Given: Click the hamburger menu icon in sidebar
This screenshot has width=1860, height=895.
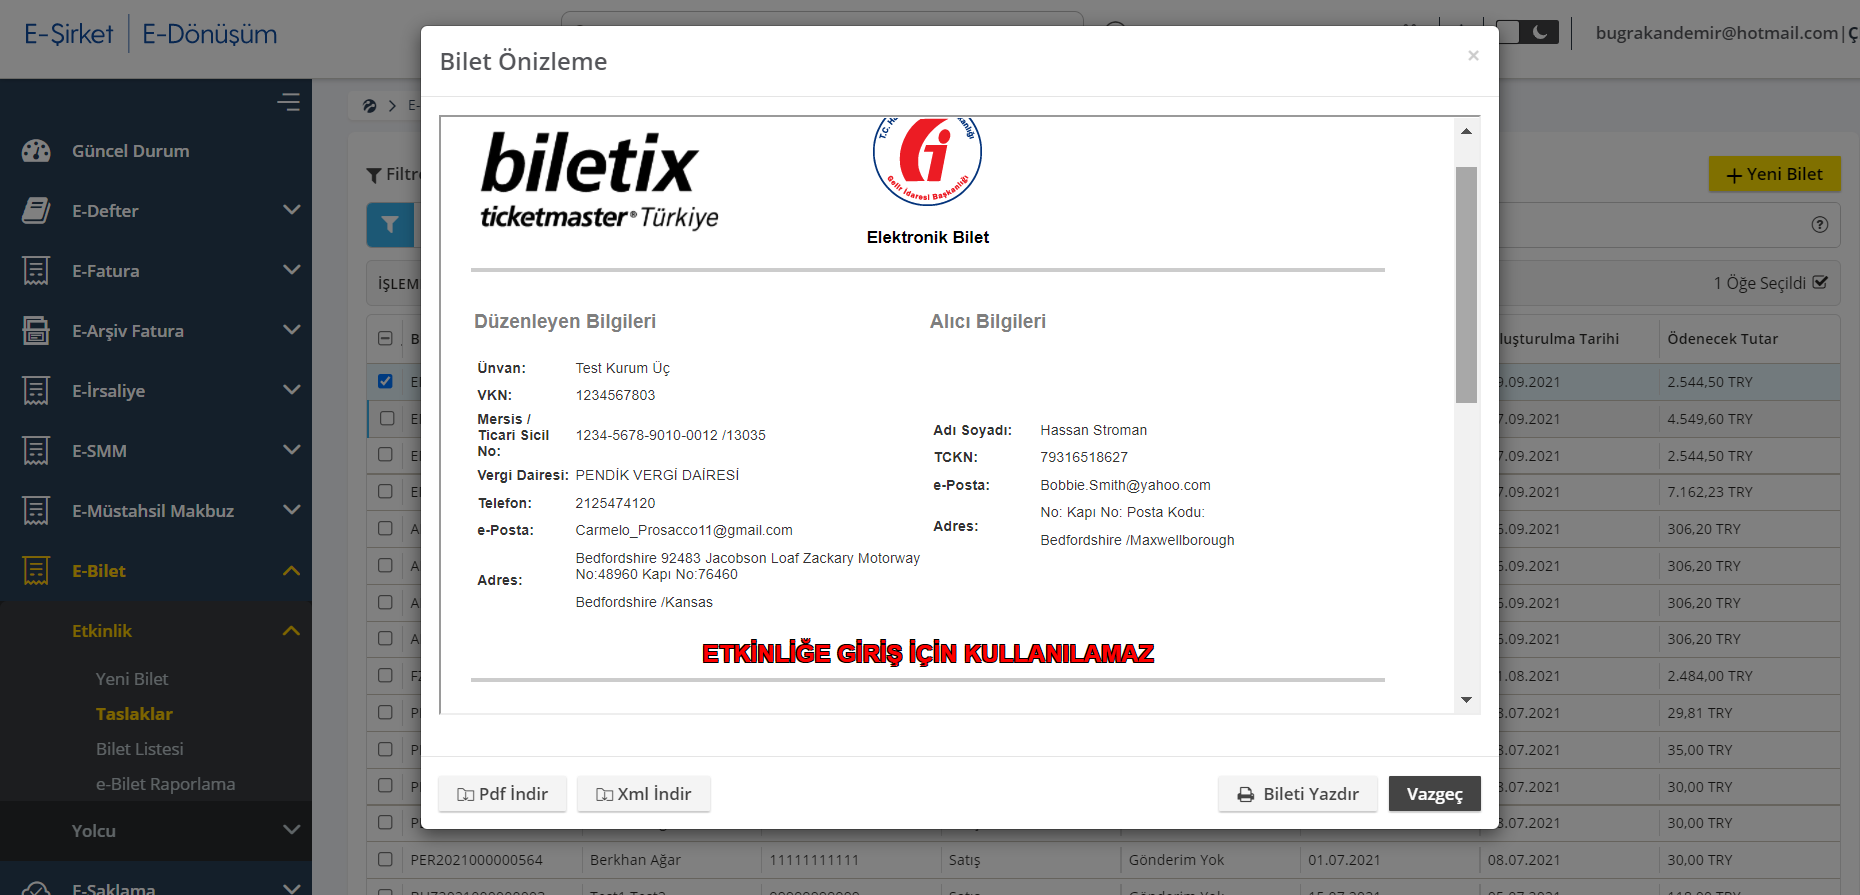Looking at the screenshot, I should tap(288, 102).
